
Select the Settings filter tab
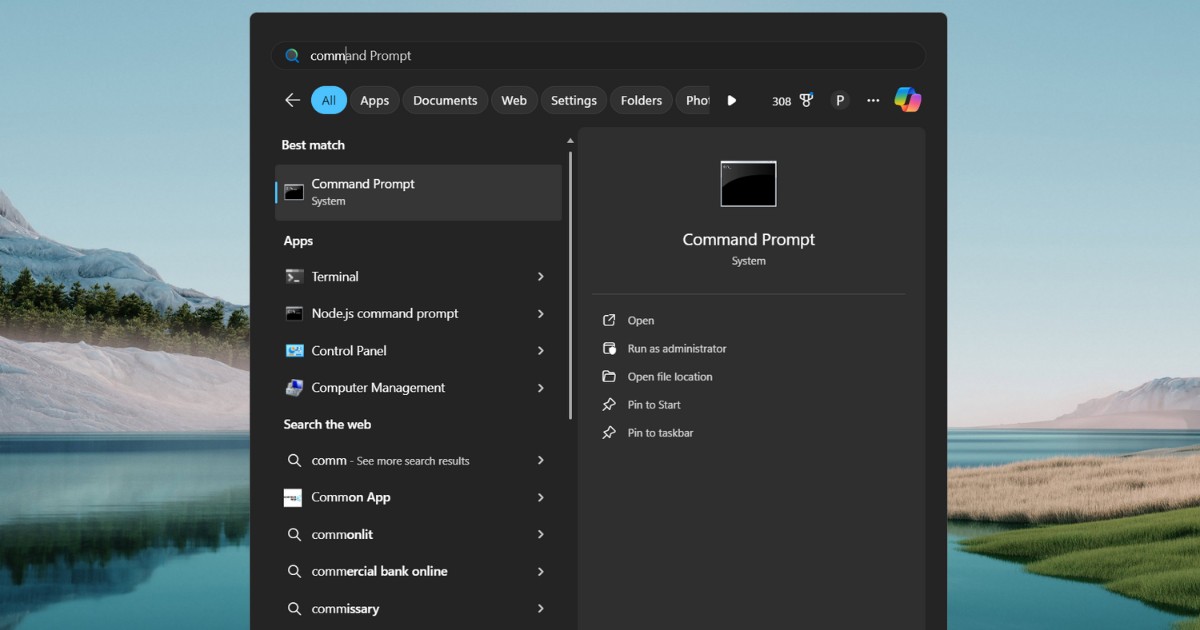tap(573, 100)
